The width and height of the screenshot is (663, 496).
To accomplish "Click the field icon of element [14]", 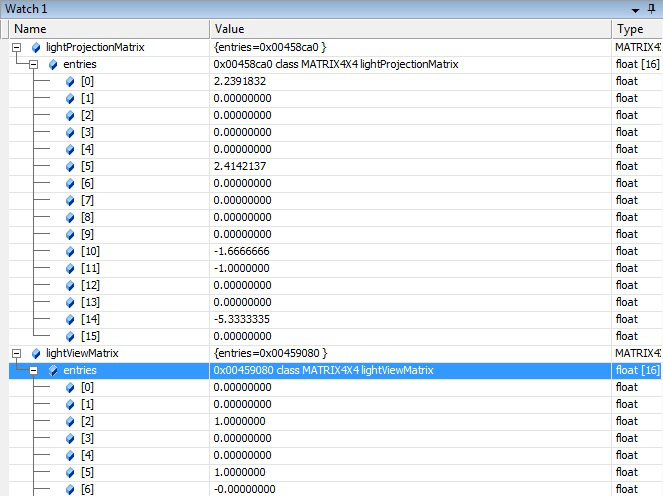I will (70, 319).
